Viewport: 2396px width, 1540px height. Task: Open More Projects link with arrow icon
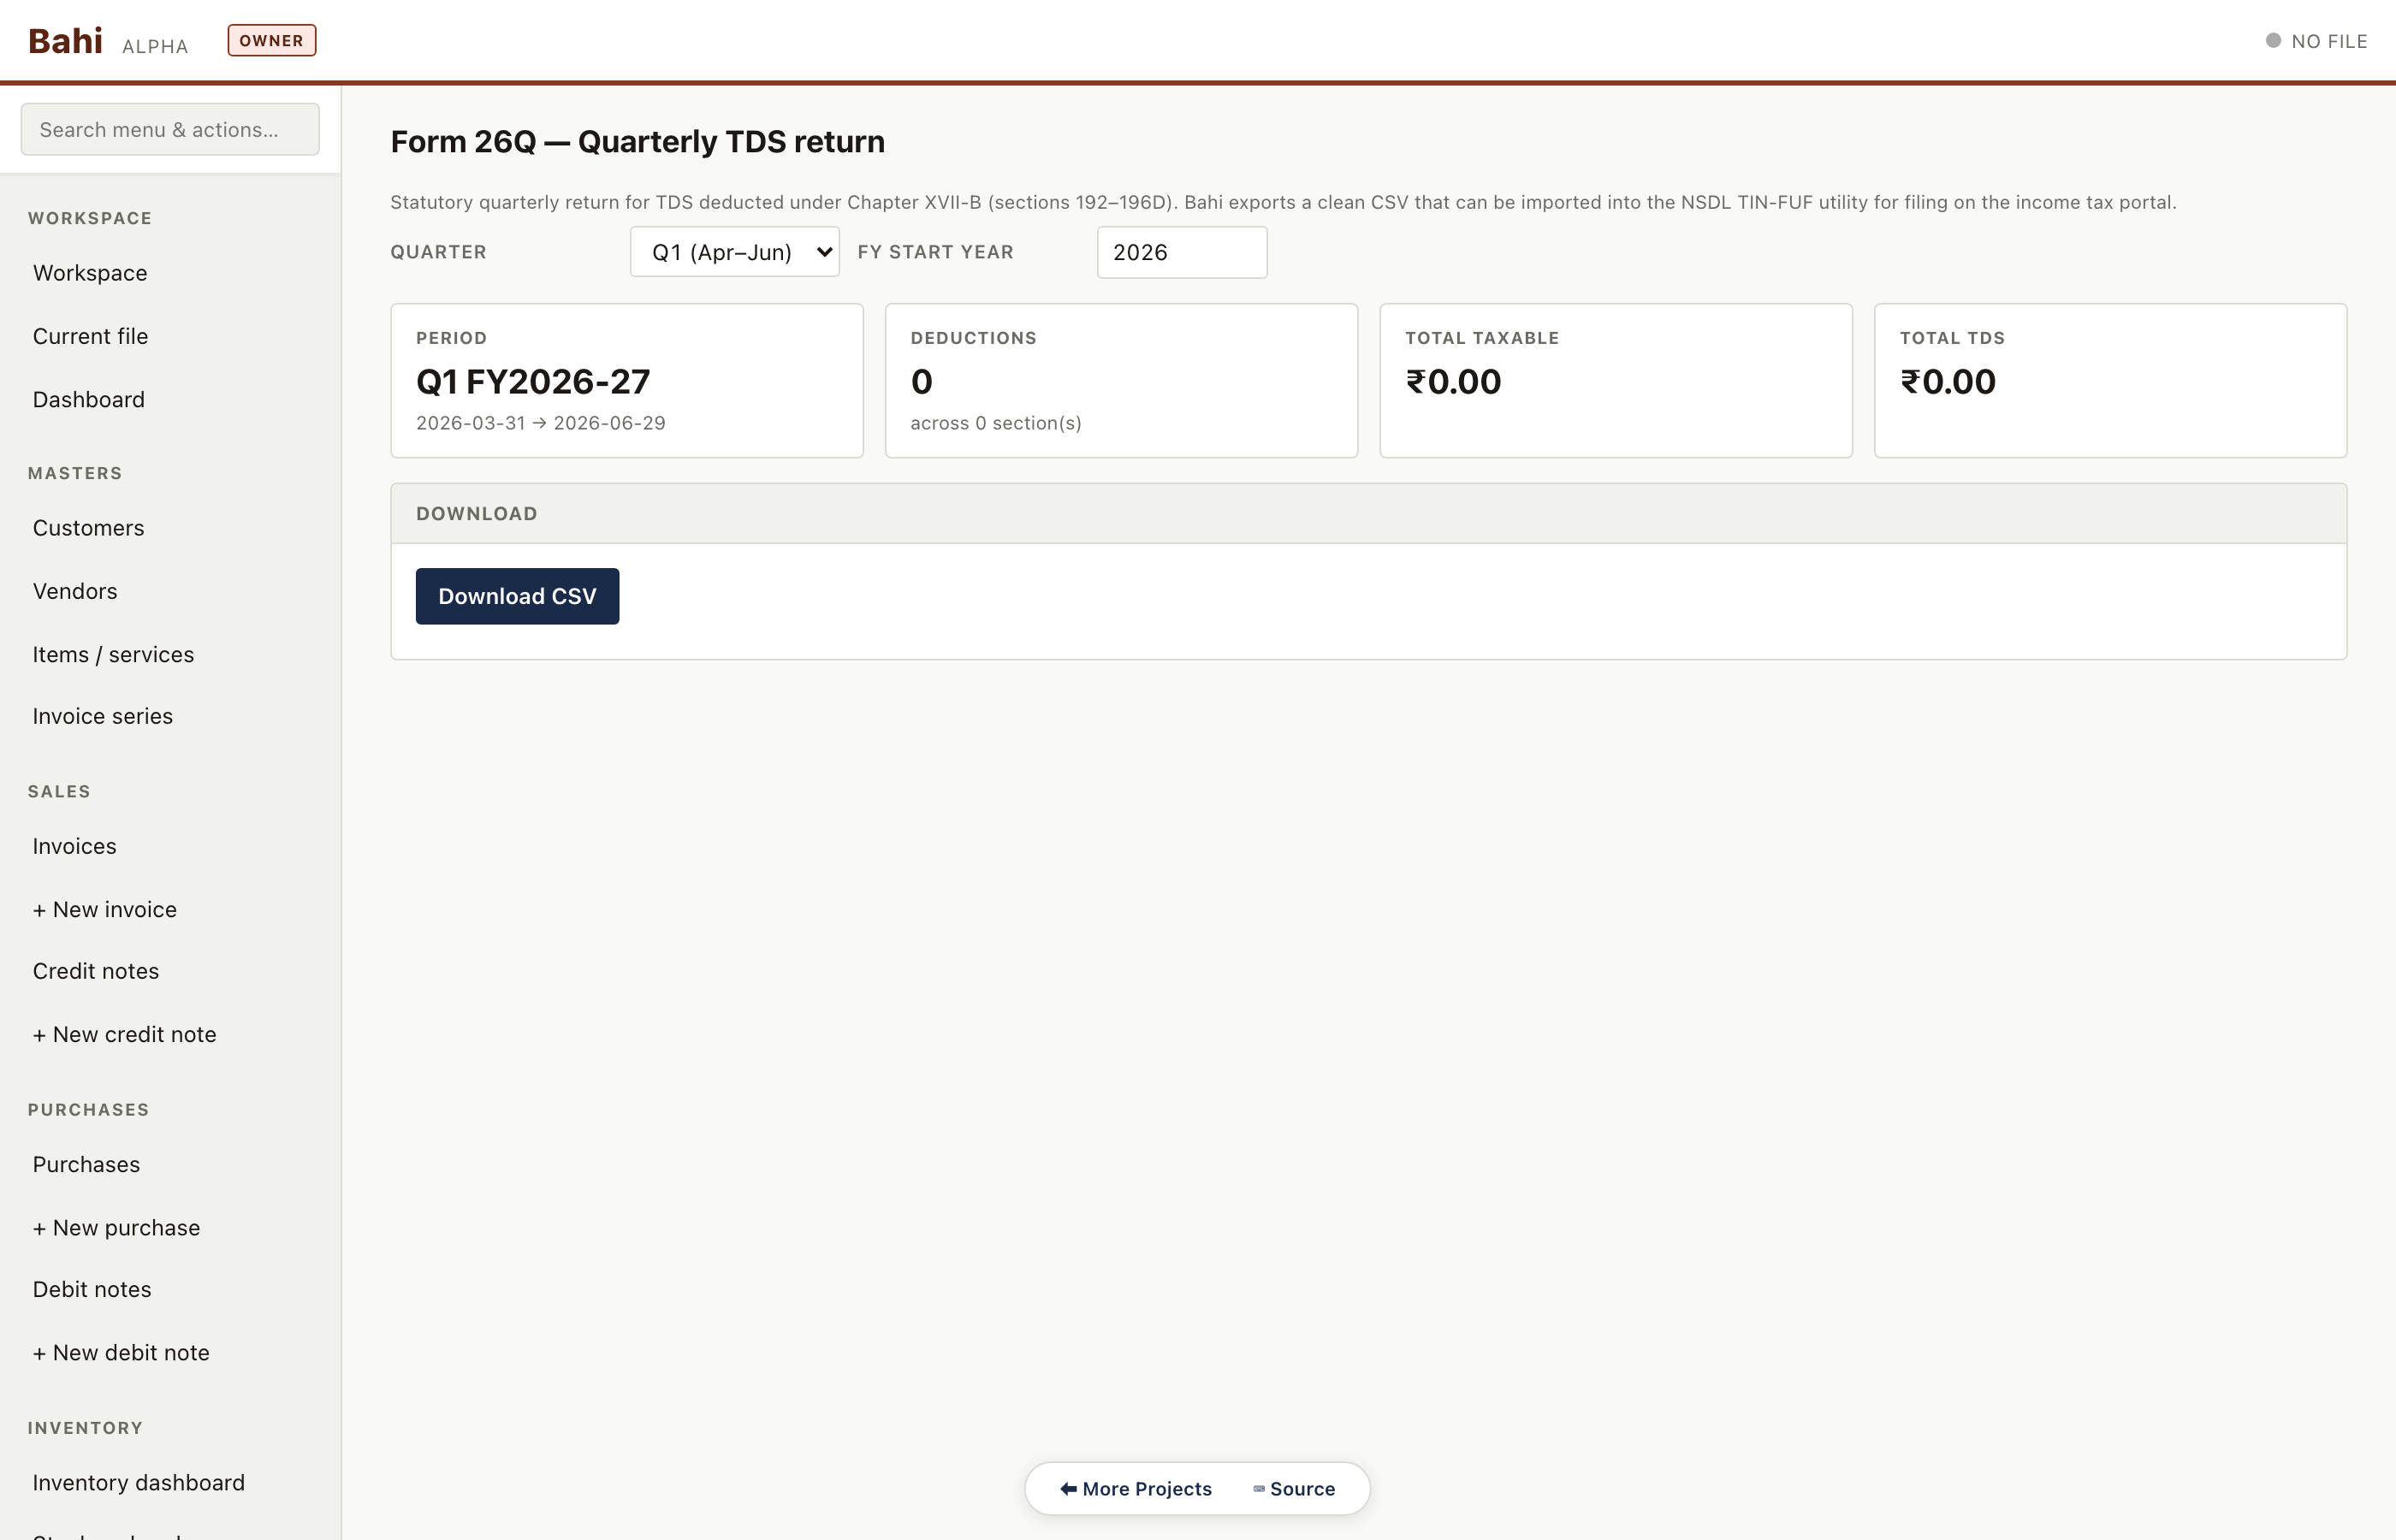click(1135, 1489)
